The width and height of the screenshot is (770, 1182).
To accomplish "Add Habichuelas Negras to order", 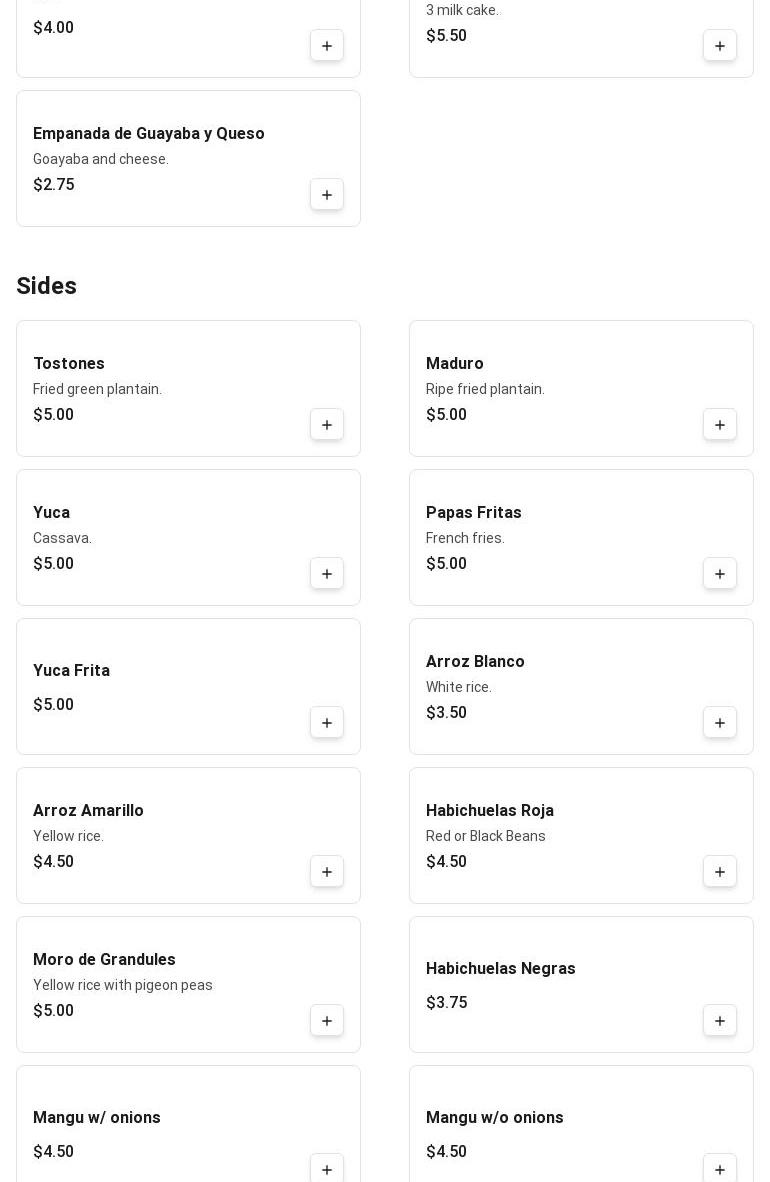I will [x=720, y=1021].
